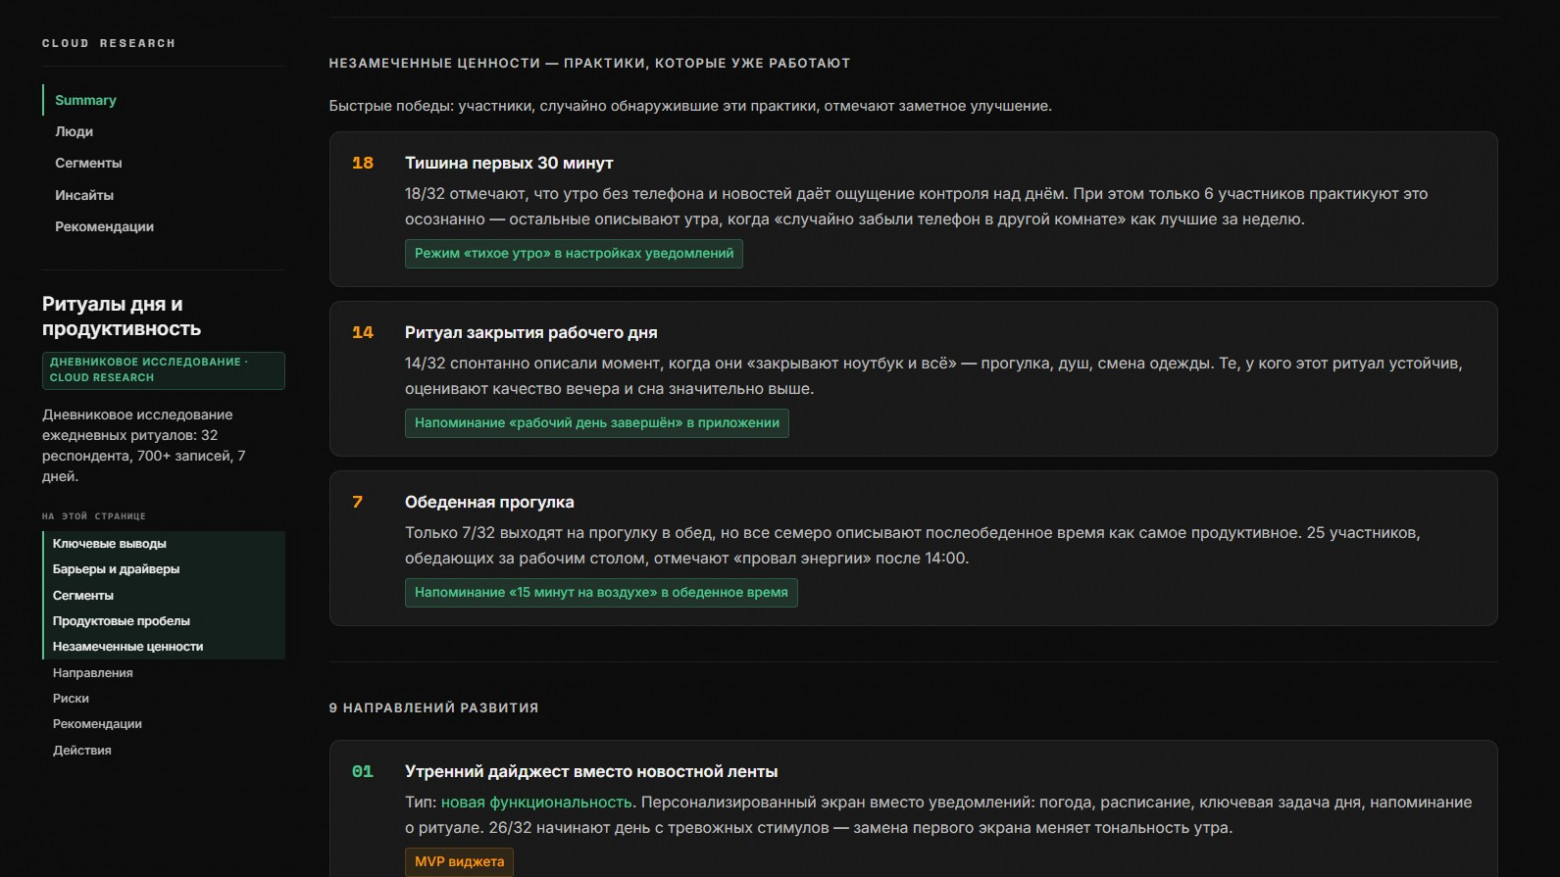Jump to Барьеры и драйверы anchor

[116, 569]
